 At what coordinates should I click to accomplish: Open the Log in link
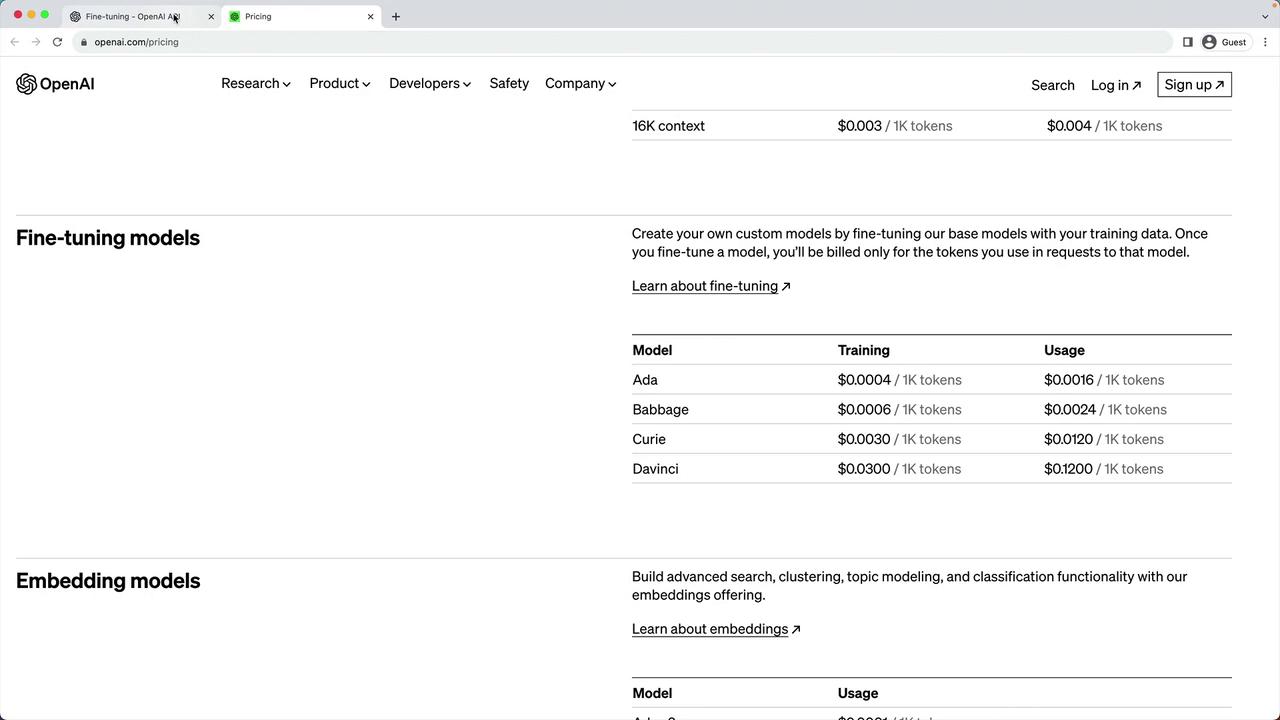pyautogui.click(x=1115, y=85)
